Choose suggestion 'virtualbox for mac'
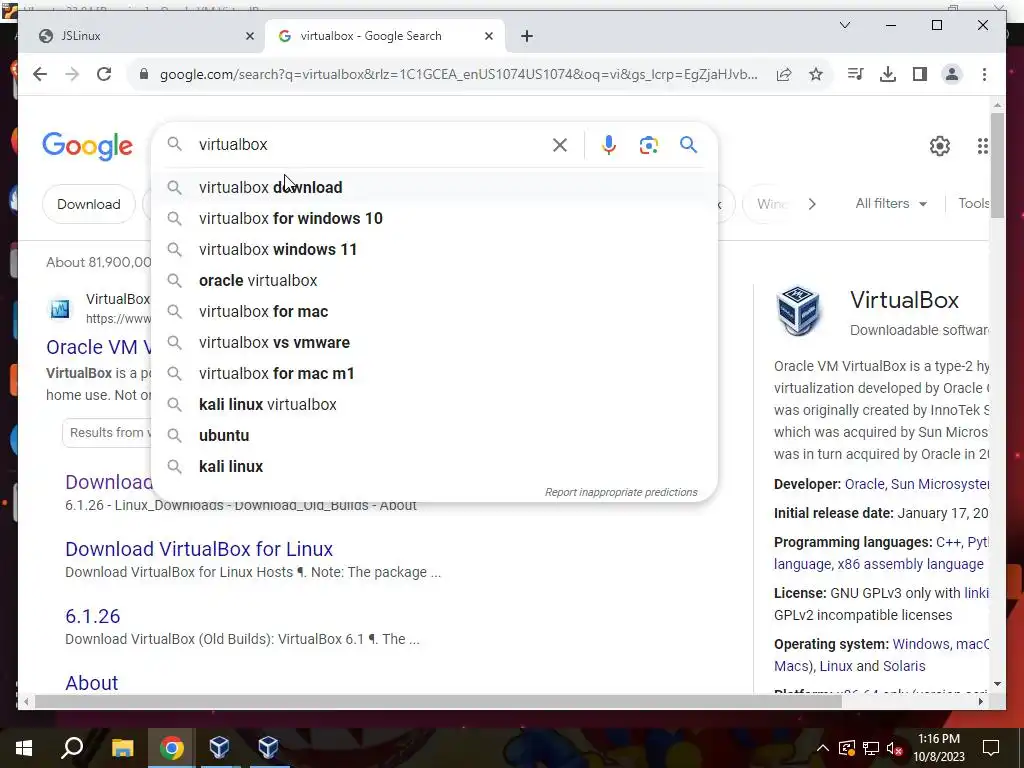Viewport: 1024px width, 768px height. [434, 312]
